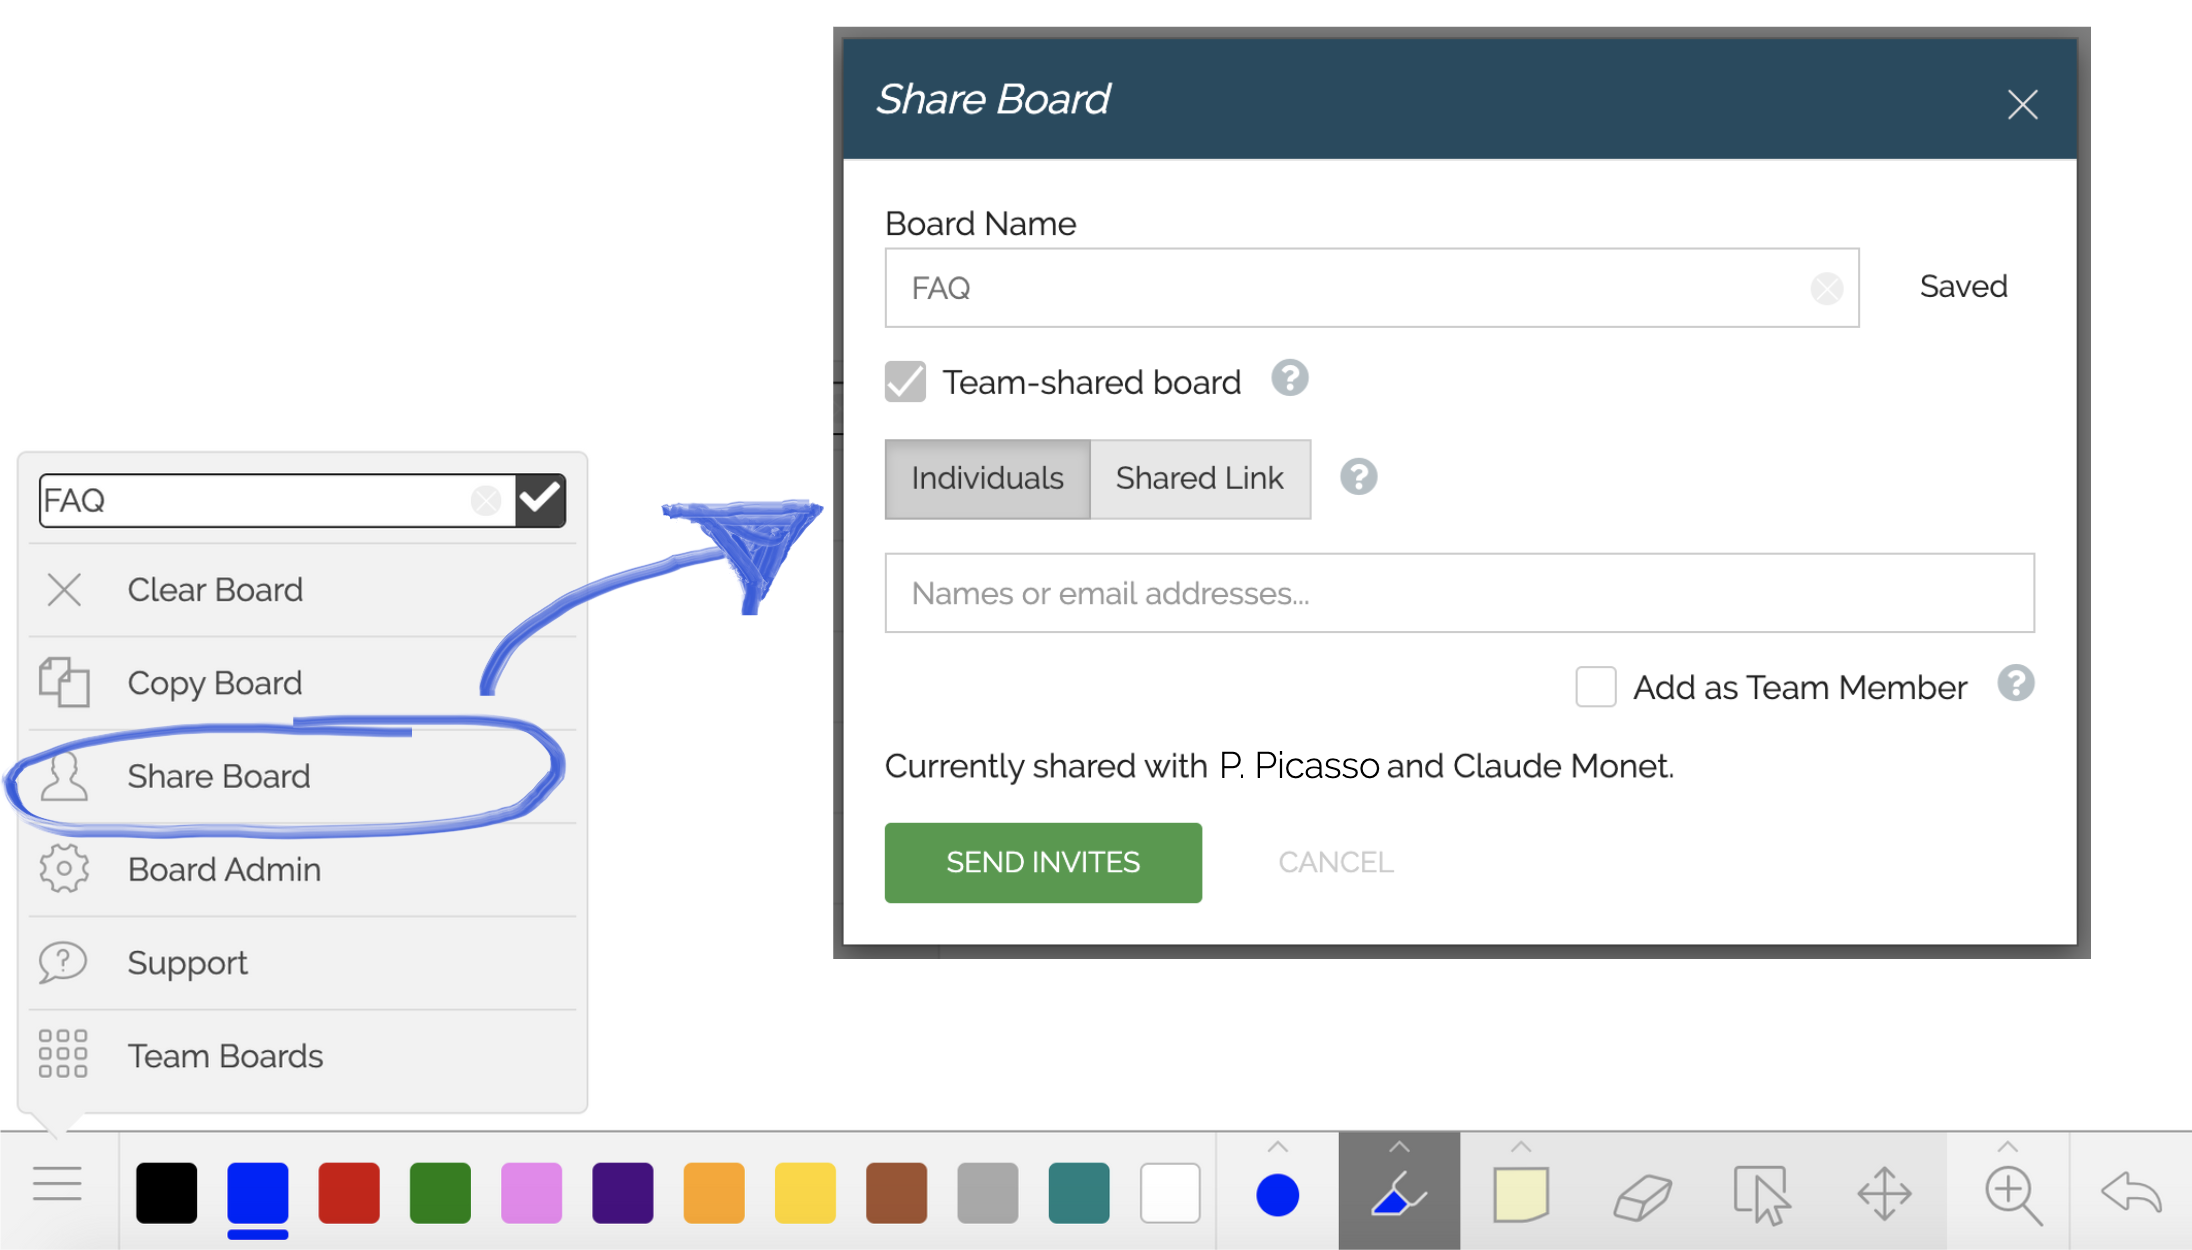
Task: Open Board Admin from the menu
Action: point(224,869)
